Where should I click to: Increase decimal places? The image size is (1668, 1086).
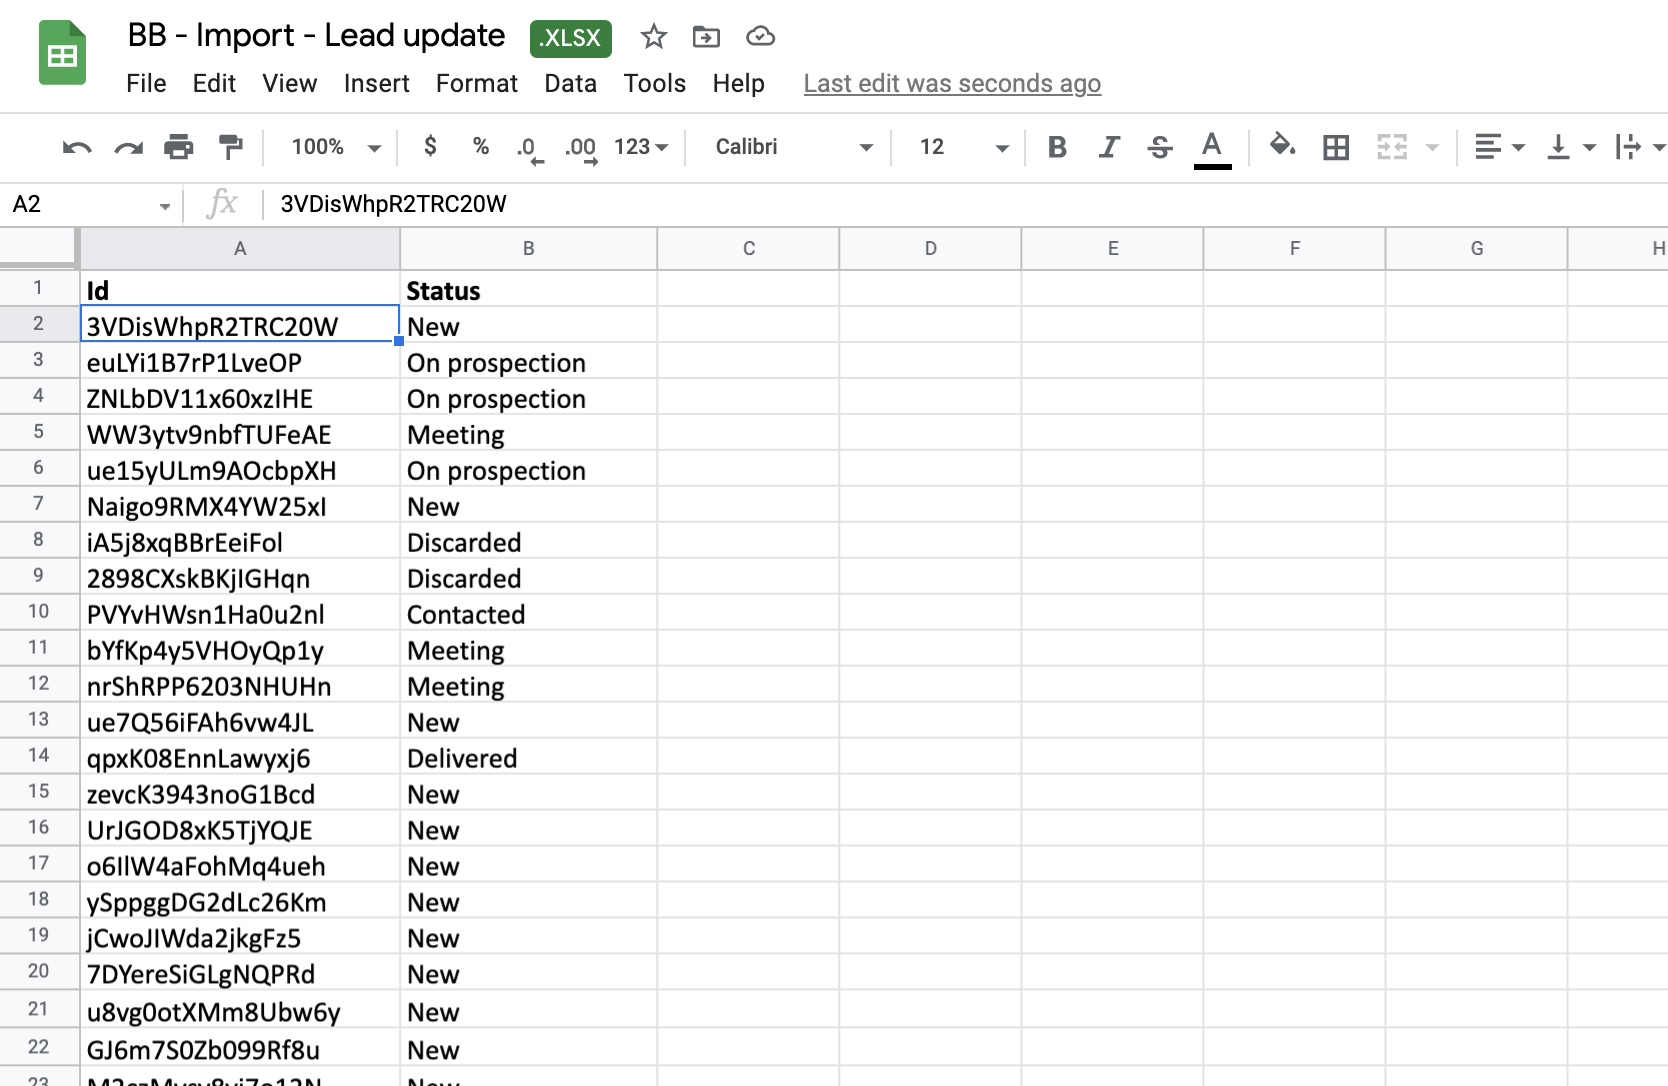pos(581,148)
